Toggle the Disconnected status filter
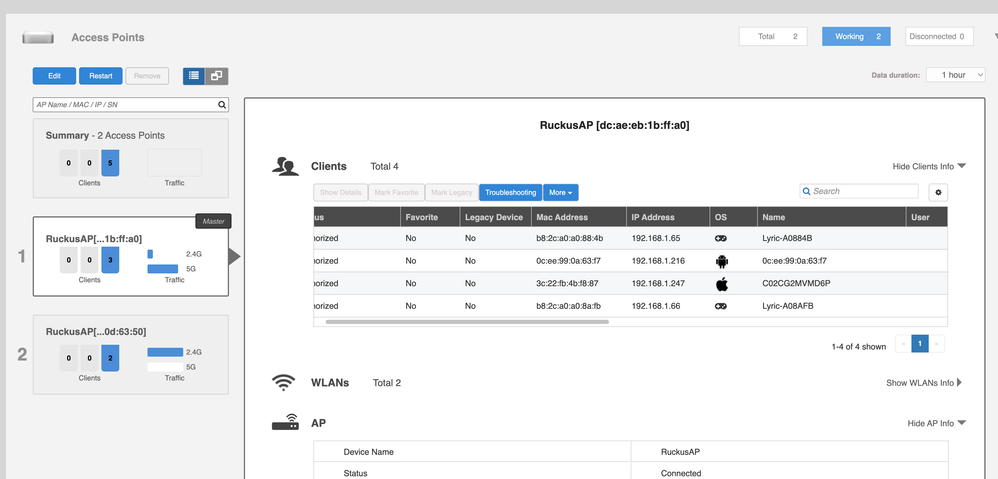The height and width of the screenshot is (479, 998). click(938, 36)
